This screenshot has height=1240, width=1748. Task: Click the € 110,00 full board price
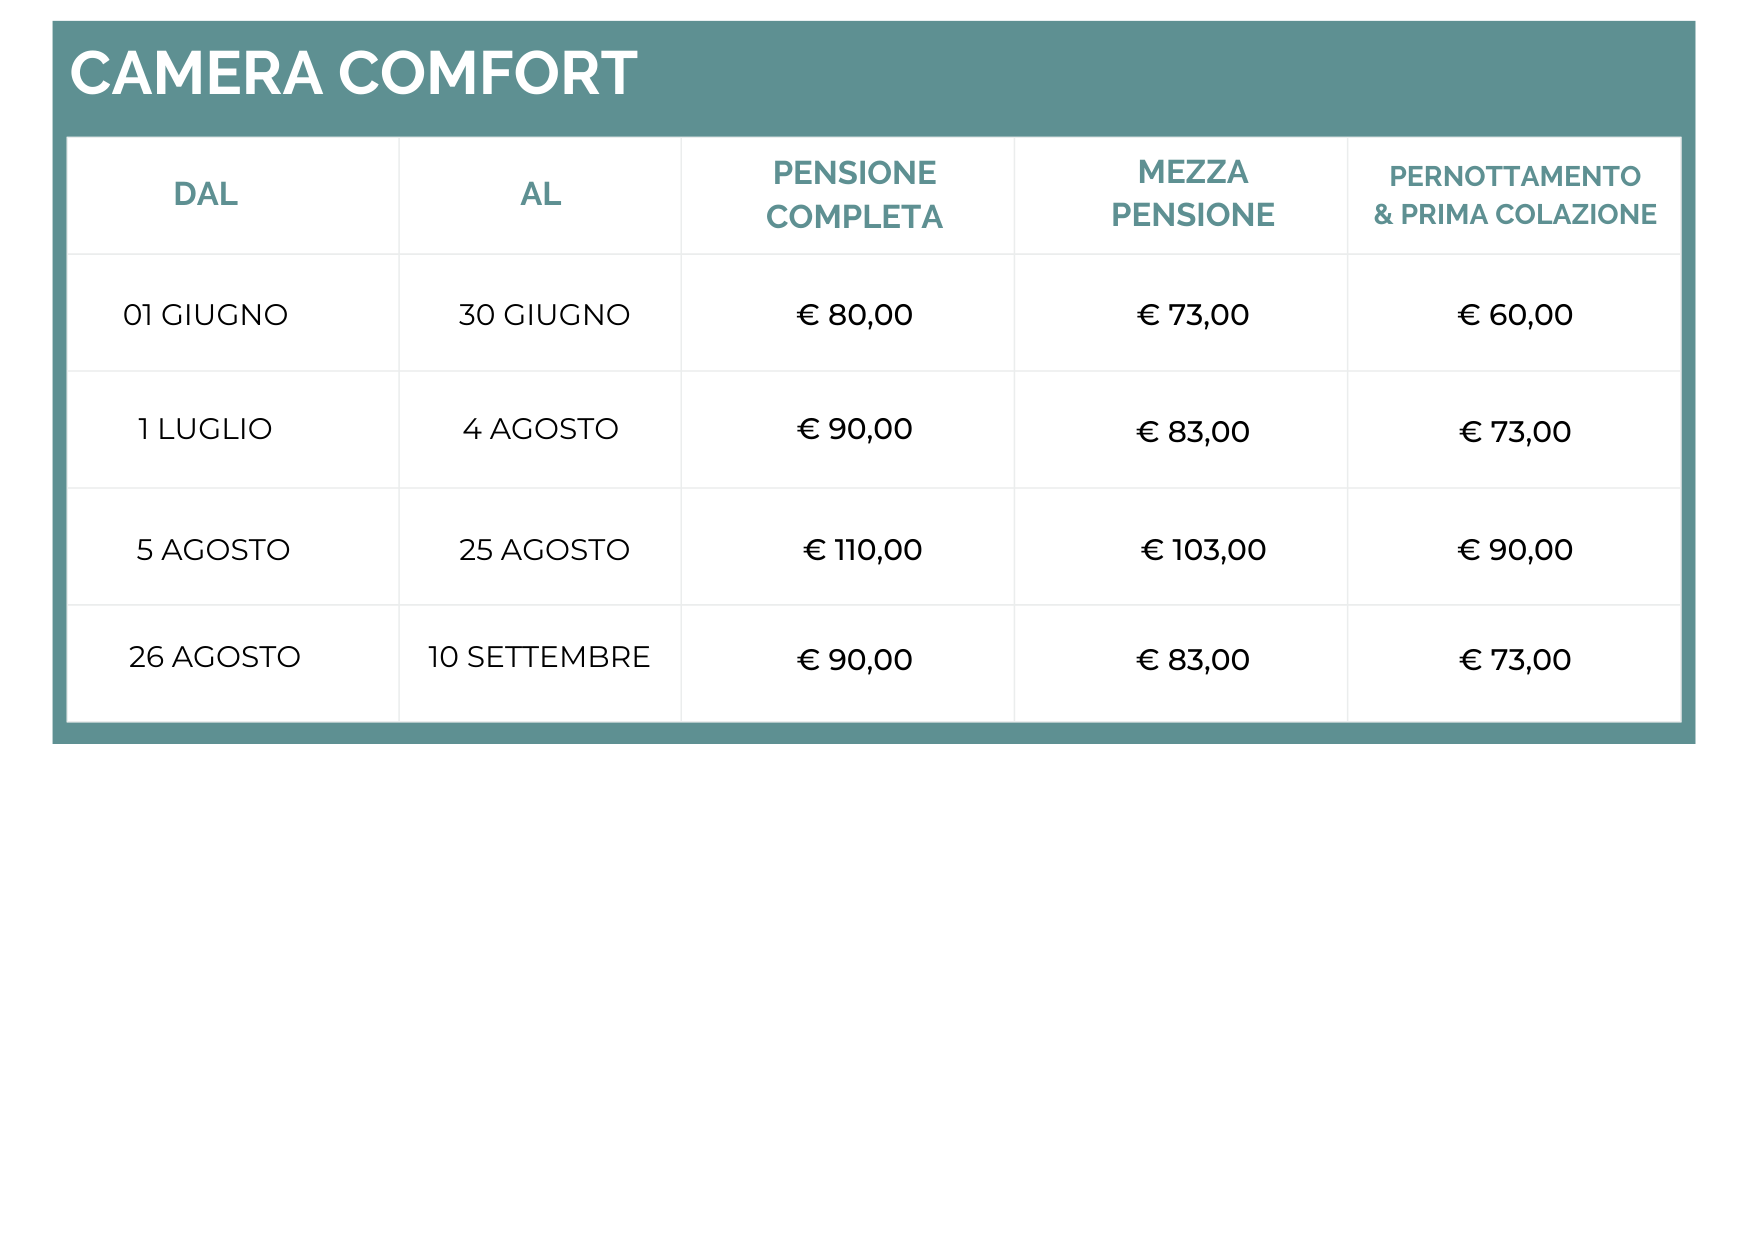click(x=862, y=550)
